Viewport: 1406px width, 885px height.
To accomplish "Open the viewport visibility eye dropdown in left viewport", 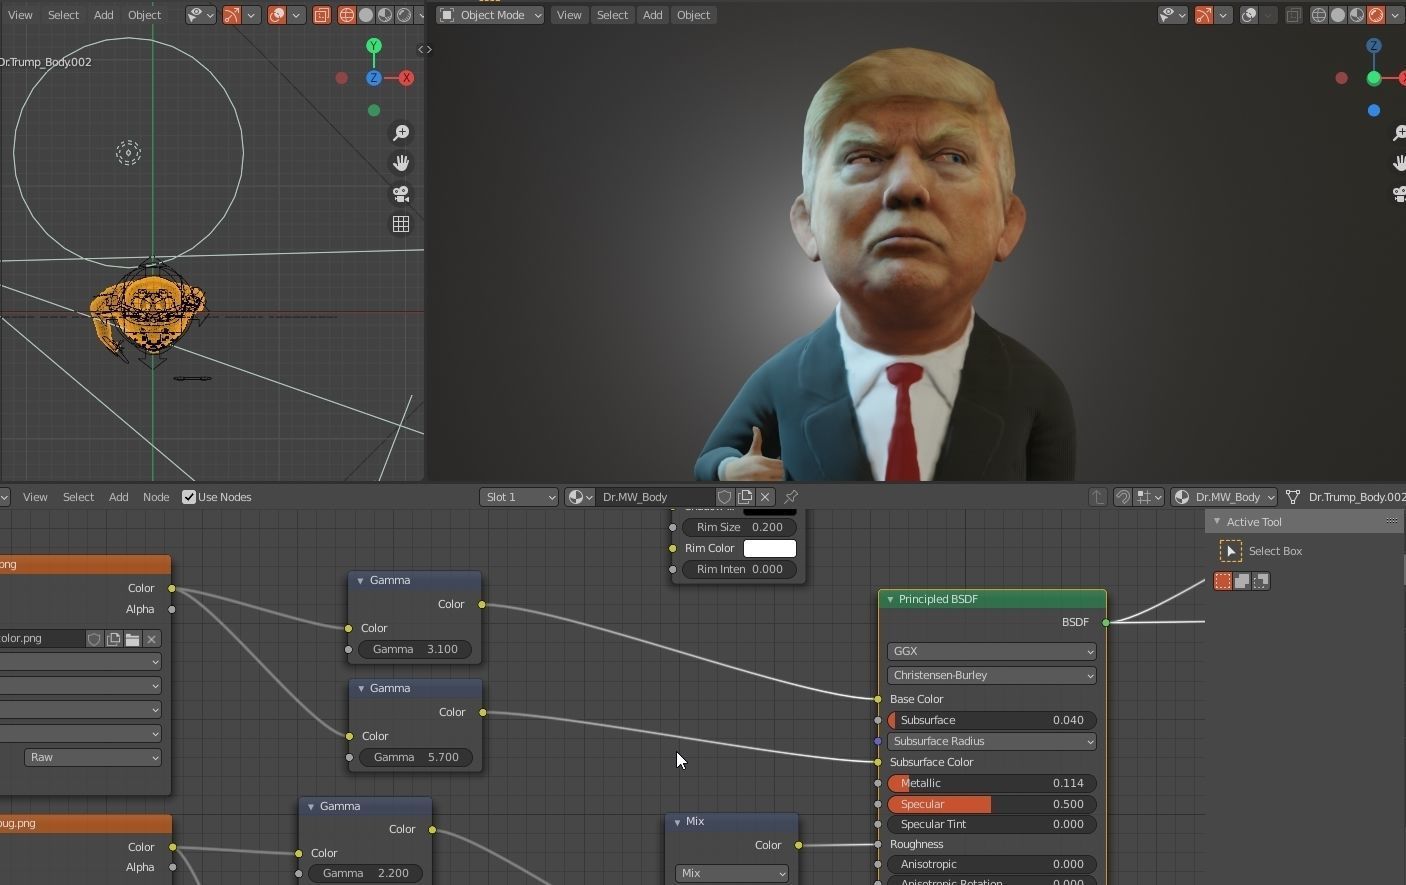I will pos(200,15).
